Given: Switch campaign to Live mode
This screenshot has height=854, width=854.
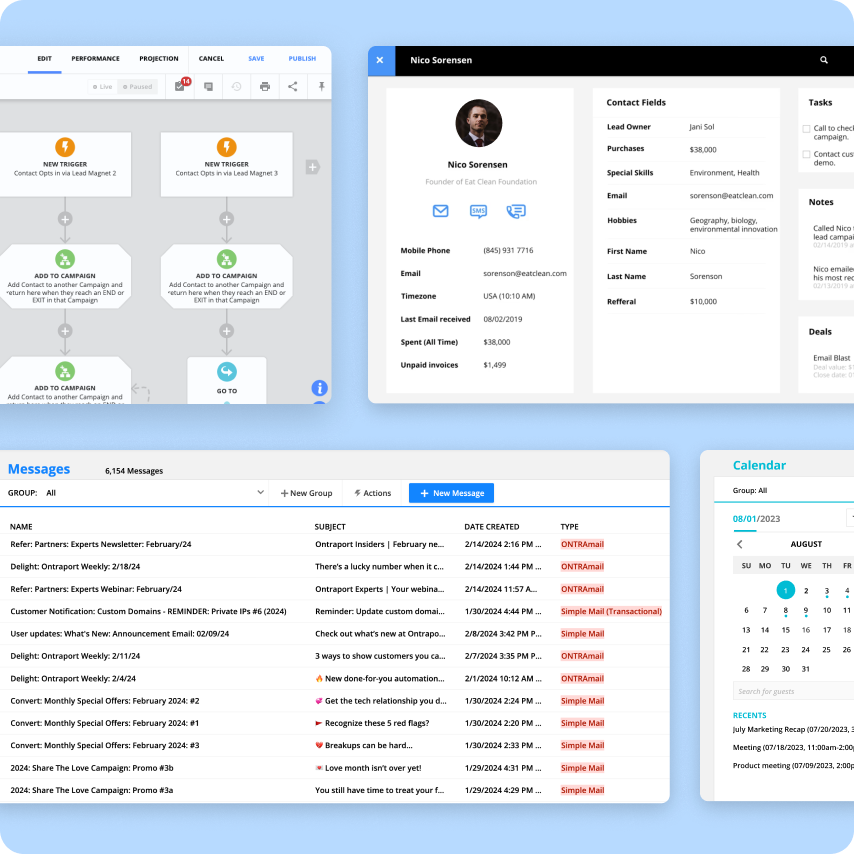Looking at the screenshot, I should pyautogui.click(x=101, y=86).
